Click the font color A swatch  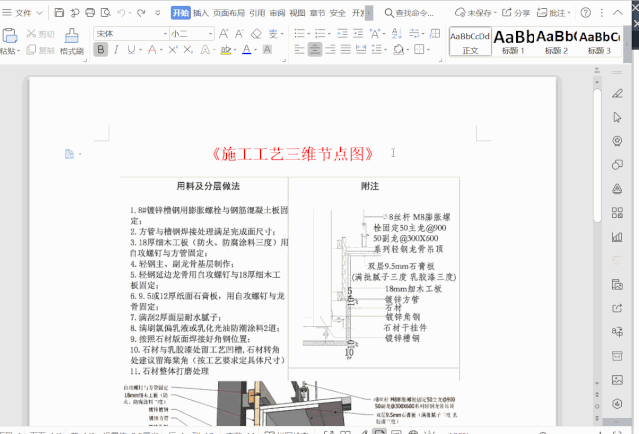tap(247, 50)
